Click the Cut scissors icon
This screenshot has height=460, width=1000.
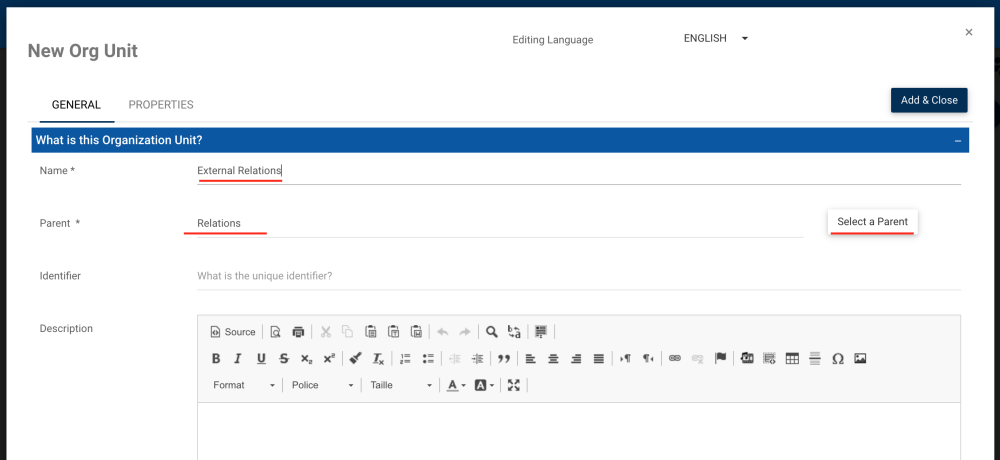pyautogui.click(x=326, y=332)
